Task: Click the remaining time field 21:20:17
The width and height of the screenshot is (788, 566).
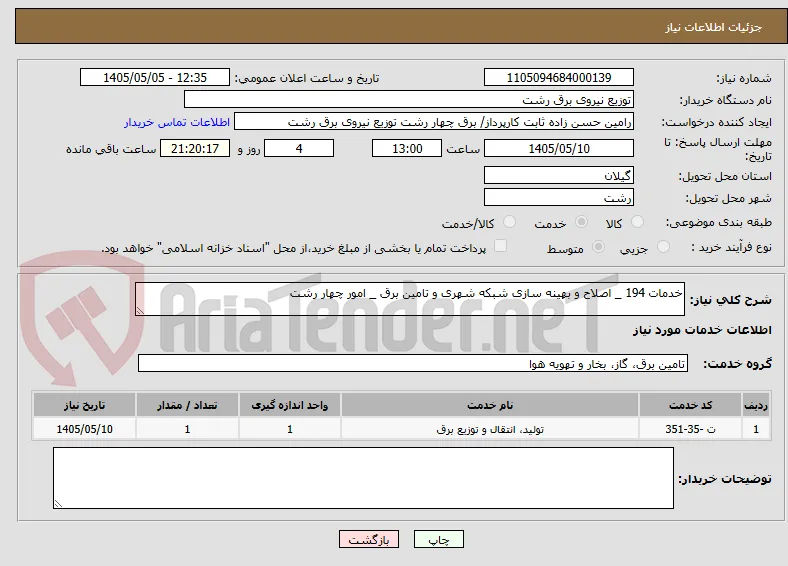Action: (x=195, y=148)
